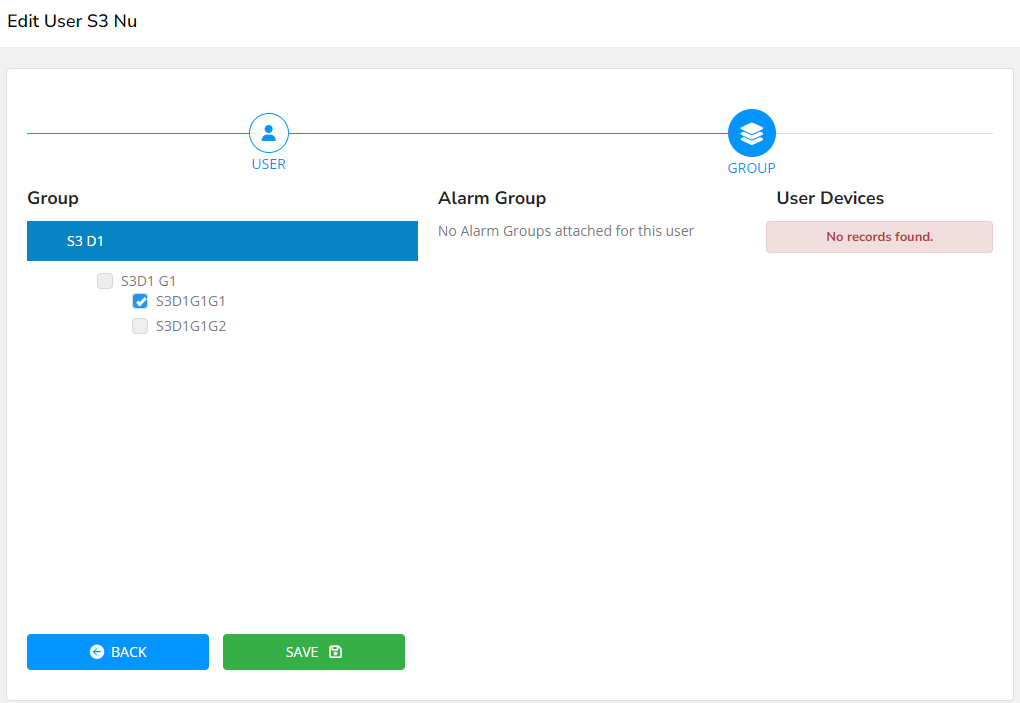Viewport: 1020px width, 703px height.
Task: Select the GROUP step label
Action: [x=751, y=168]
